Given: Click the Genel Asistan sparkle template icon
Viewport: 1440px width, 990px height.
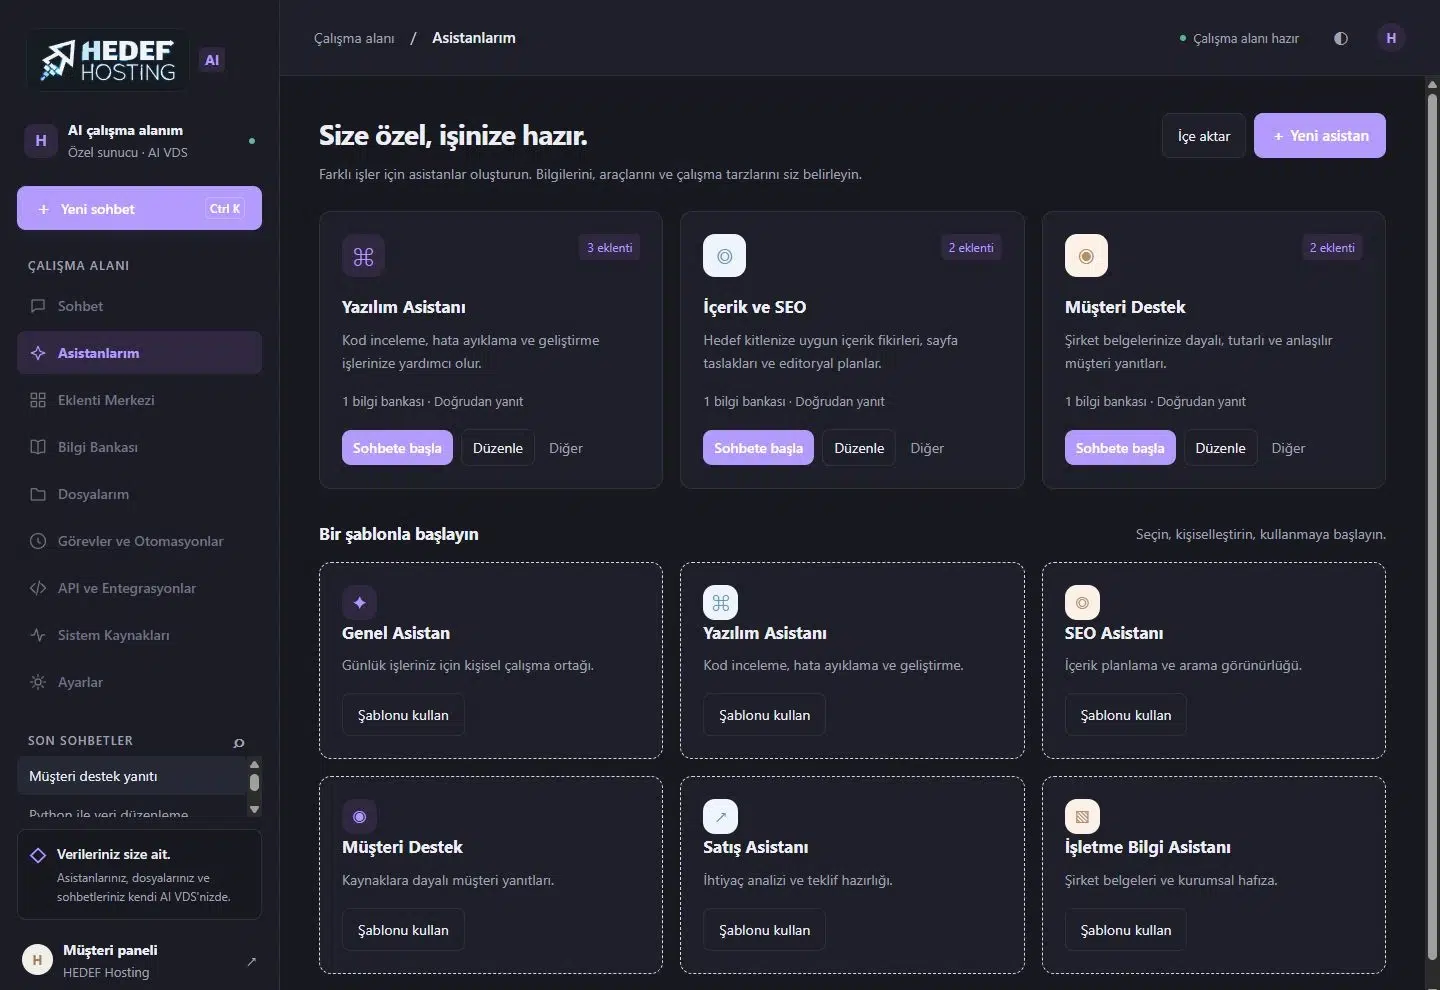Looking at the screenshot, I should pos(359,602).
